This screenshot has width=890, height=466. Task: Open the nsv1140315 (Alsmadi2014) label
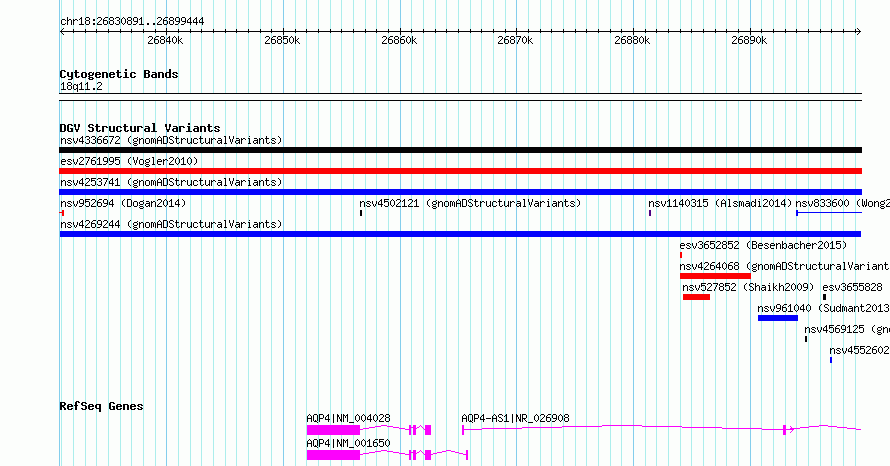(720, 203)
